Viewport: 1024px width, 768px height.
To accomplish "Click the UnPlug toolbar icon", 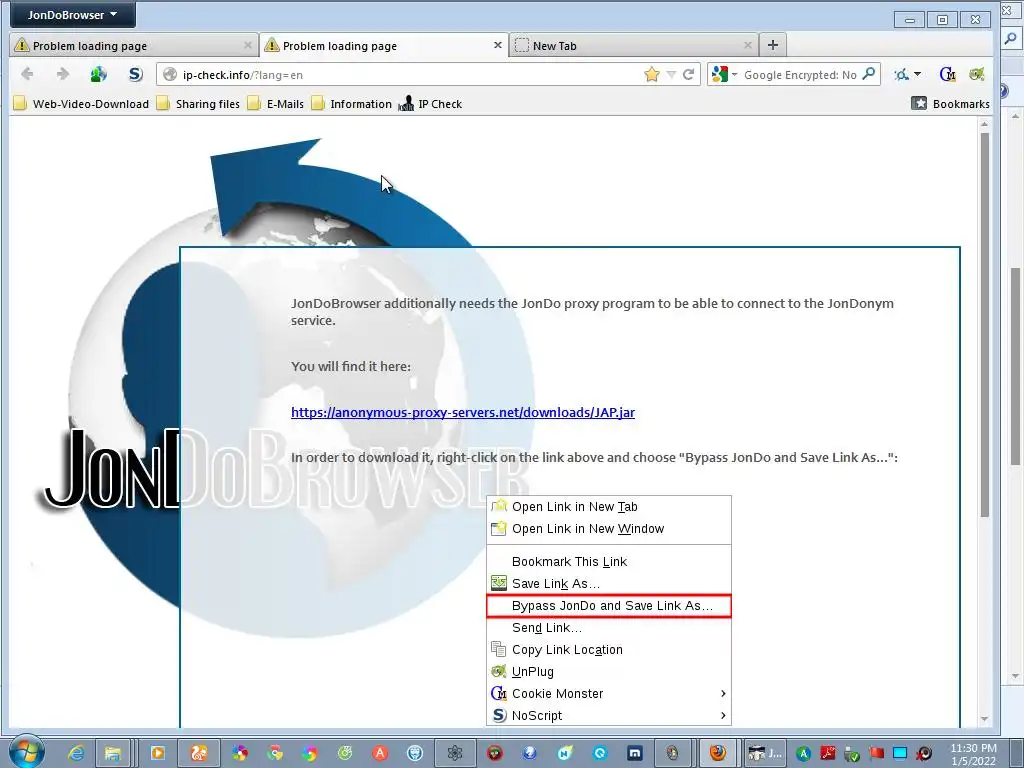I will tap(976, 74).
